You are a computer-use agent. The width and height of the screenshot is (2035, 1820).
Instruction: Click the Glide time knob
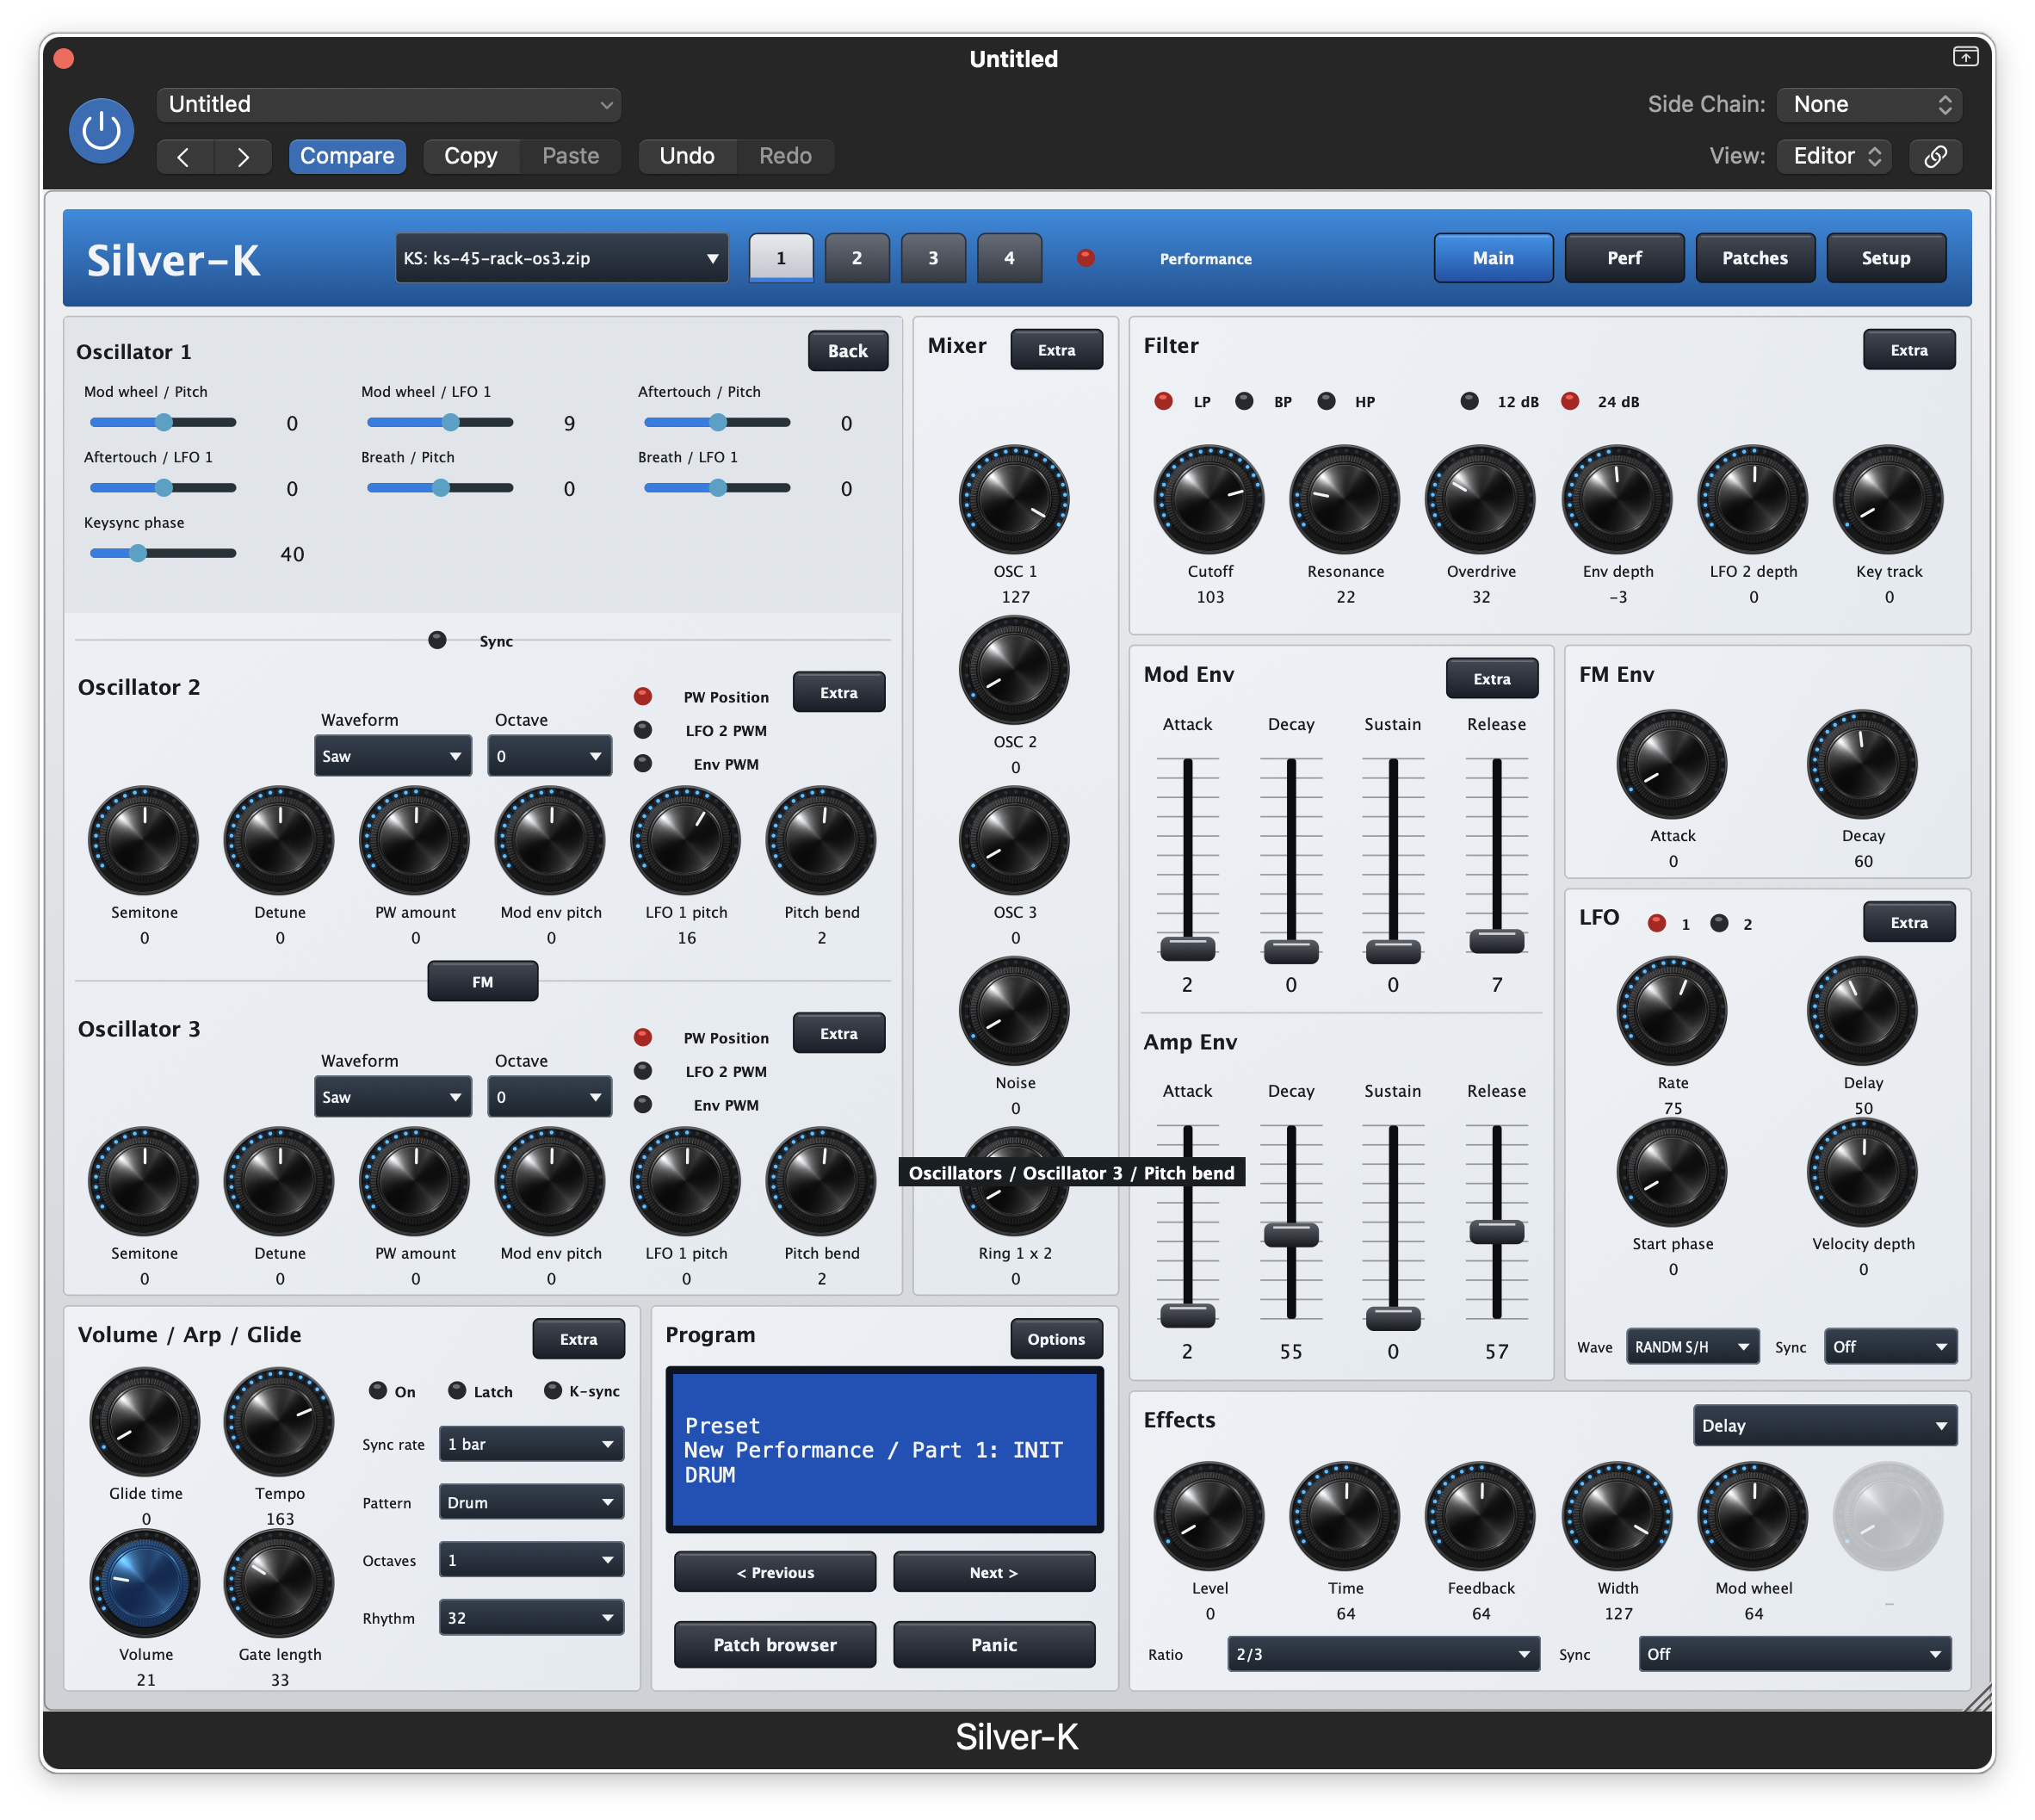coord(144,1421)
